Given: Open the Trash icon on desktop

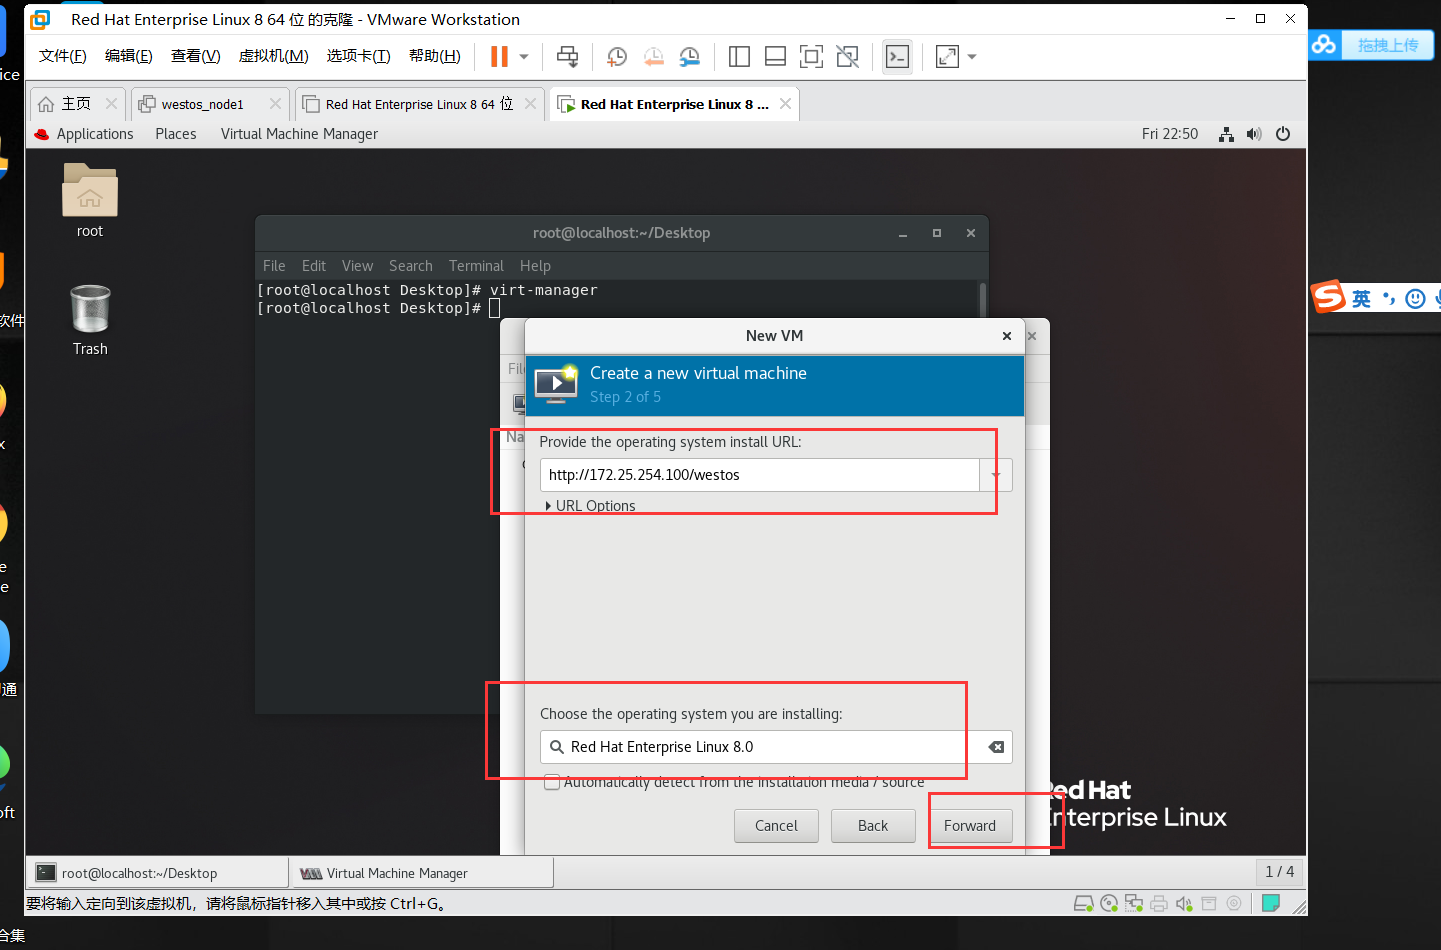Looking at the screenshot, I should click(90, 320).
